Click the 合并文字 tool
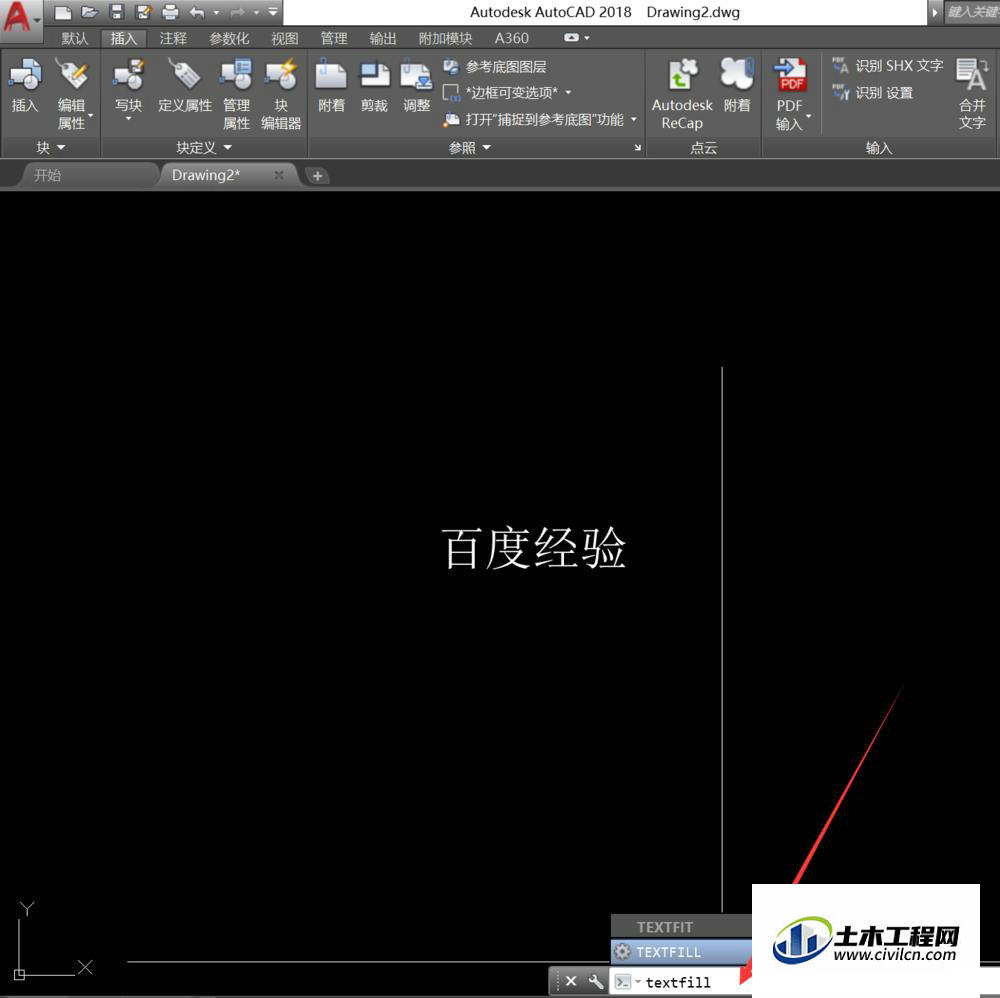 (x=972, y=93)
